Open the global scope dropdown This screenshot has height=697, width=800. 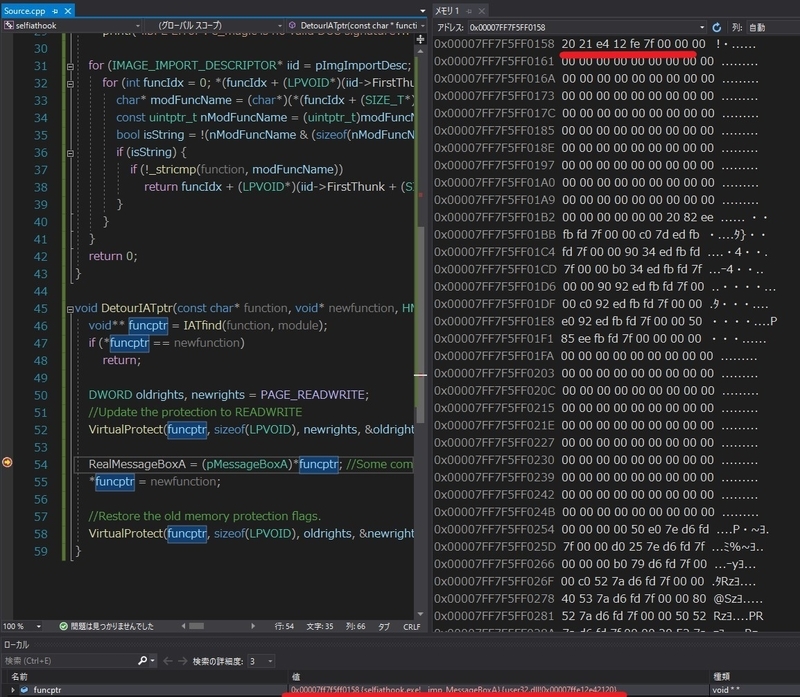pyautogui.click(x=214, y=26)
